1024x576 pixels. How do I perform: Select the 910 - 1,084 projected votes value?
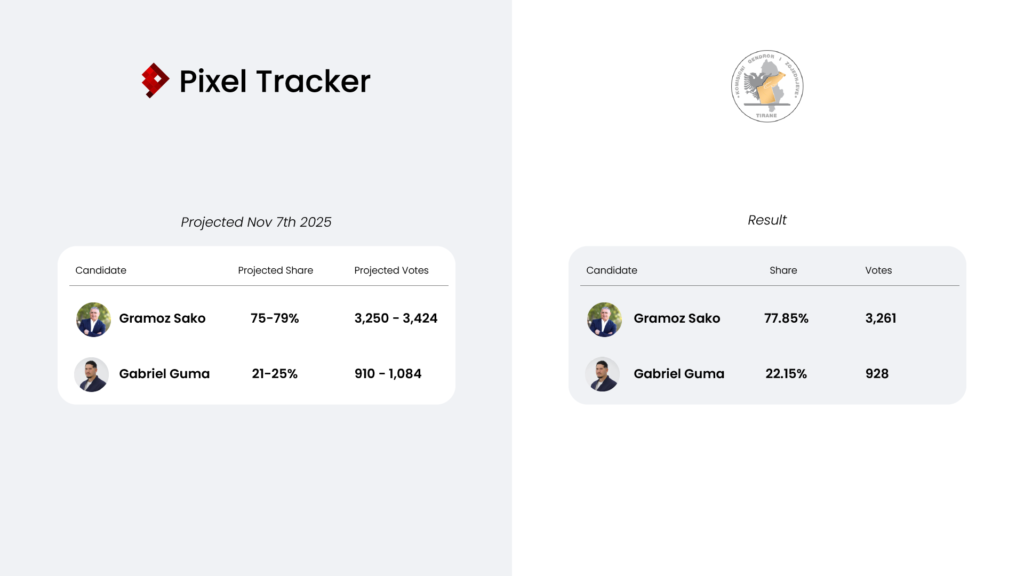[x=388, y=374]
